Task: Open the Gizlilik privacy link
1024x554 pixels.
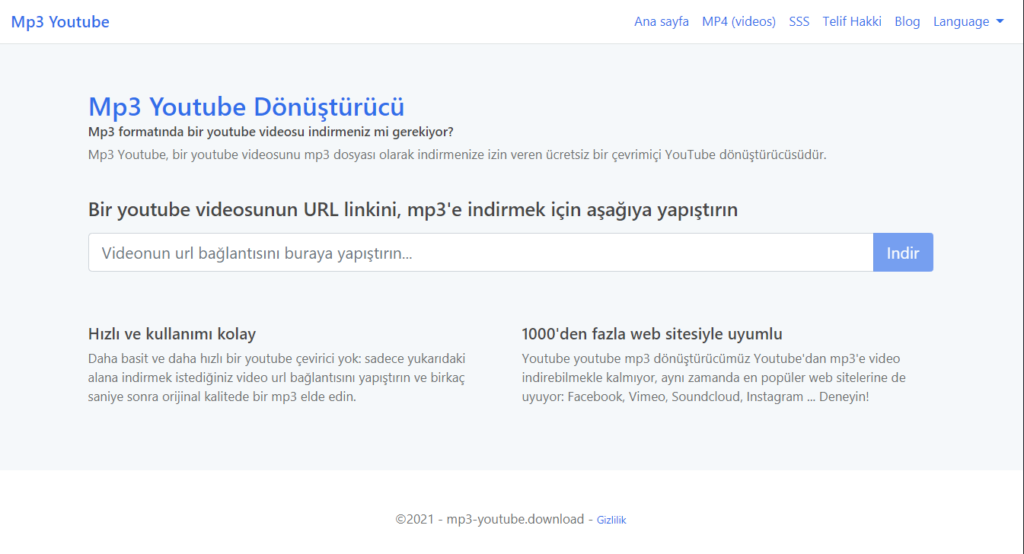Action: 611,520
